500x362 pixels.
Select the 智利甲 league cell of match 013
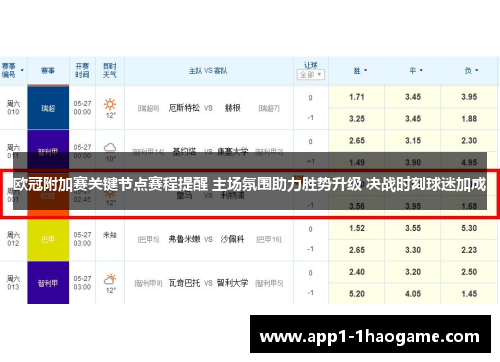(x=48, y=283)
